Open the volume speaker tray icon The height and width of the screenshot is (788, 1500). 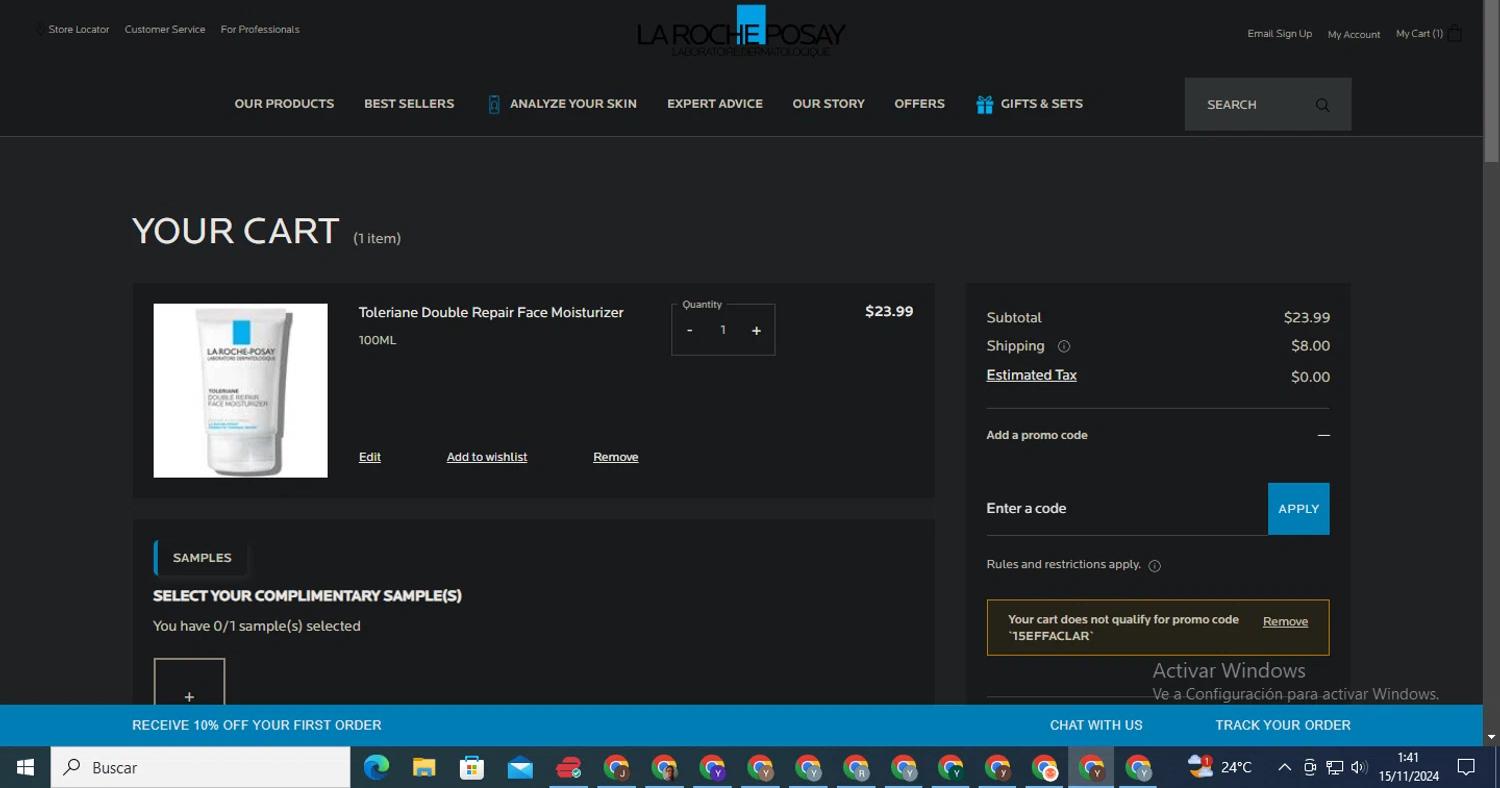(x=1358, y=767)
